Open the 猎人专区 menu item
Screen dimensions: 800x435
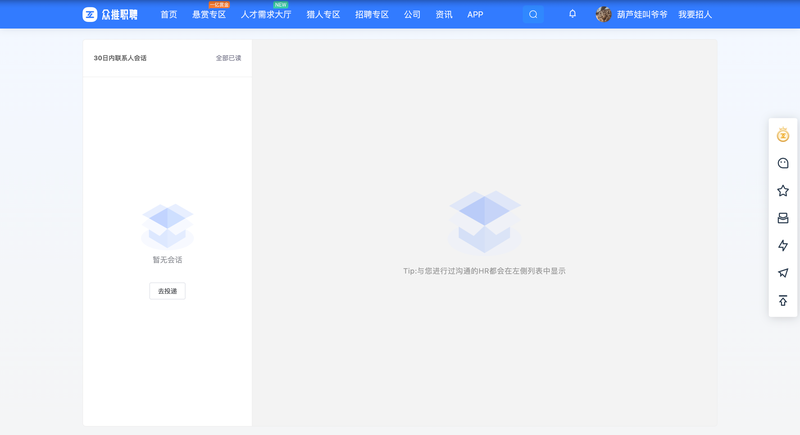[323, 15]
